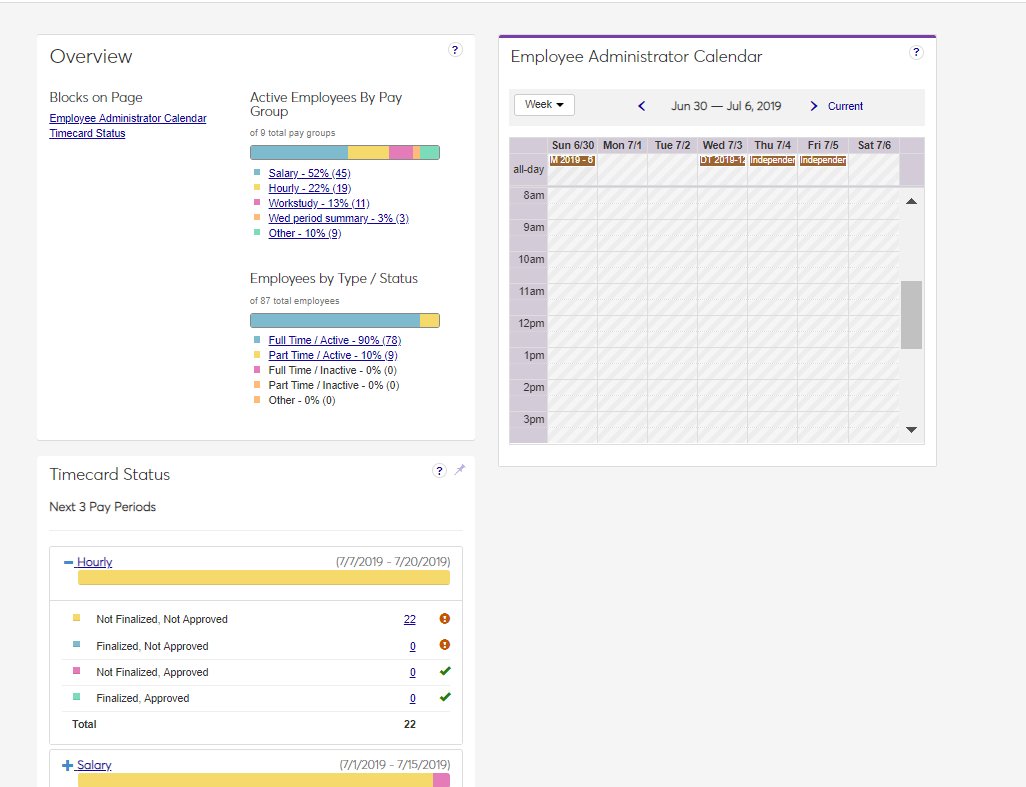Follow the Timecard Status block link
The width and height of the screenshot is (1026, 787).
point(87,133)
